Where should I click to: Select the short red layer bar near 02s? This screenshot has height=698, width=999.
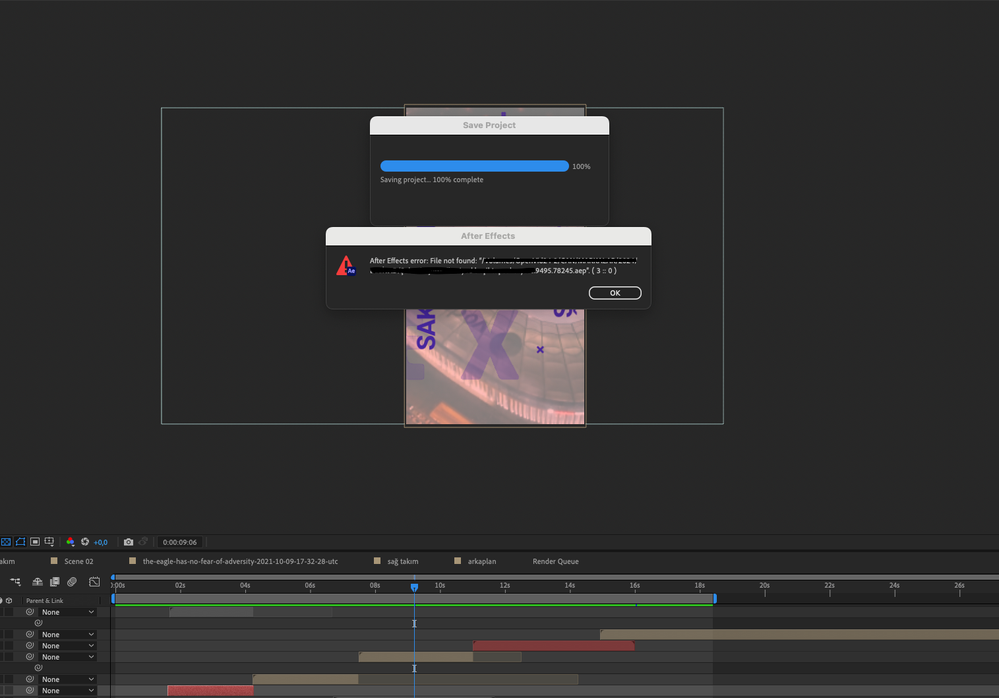(210, 690)
